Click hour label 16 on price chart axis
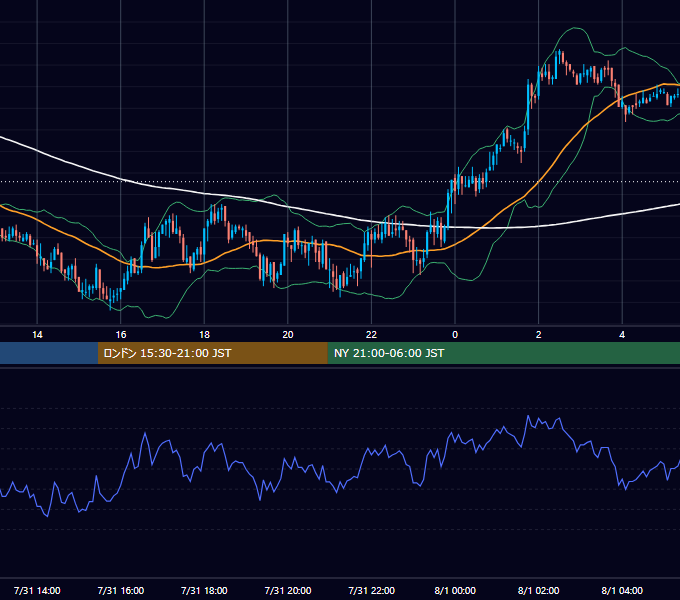The height and width of the screenshot is (600, 680). coord(121,335)
